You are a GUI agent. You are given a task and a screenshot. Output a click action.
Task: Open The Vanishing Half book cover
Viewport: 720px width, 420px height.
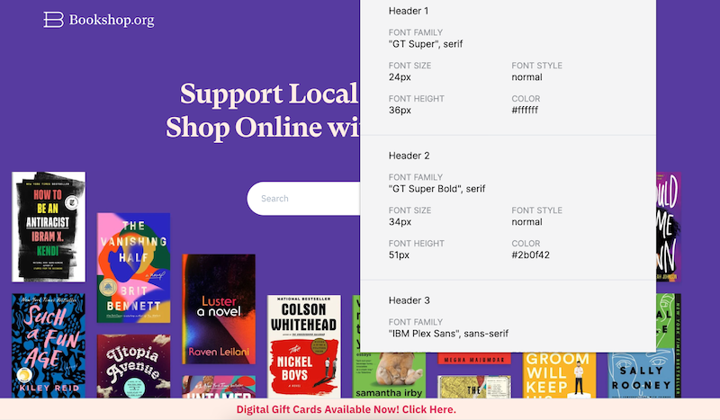pos(134,268)
